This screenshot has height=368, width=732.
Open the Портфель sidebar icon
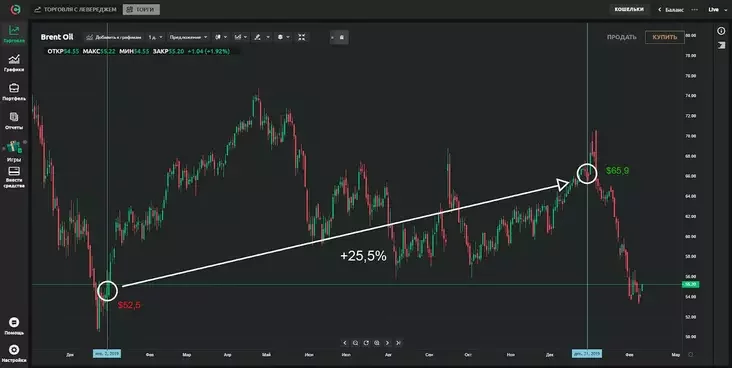(x=14, y=92)
